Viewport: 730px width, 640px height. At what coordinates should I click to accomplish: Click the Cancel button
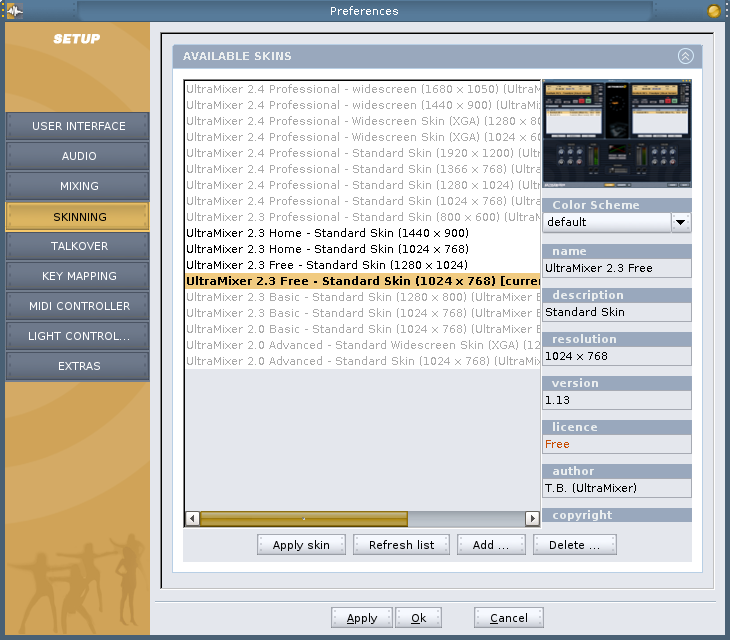click(x=508, y=618)
